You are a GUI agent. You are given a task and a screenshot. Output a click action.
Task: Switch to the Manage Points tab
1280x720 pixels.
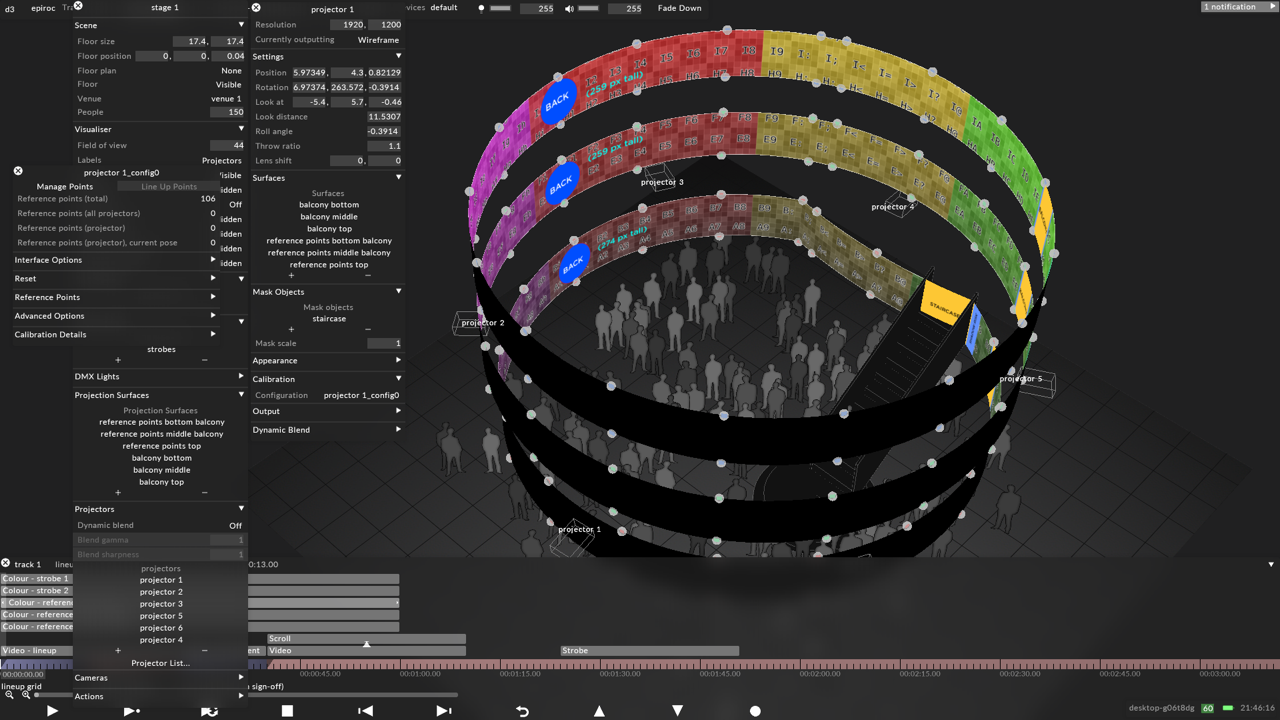pos(65,186)
